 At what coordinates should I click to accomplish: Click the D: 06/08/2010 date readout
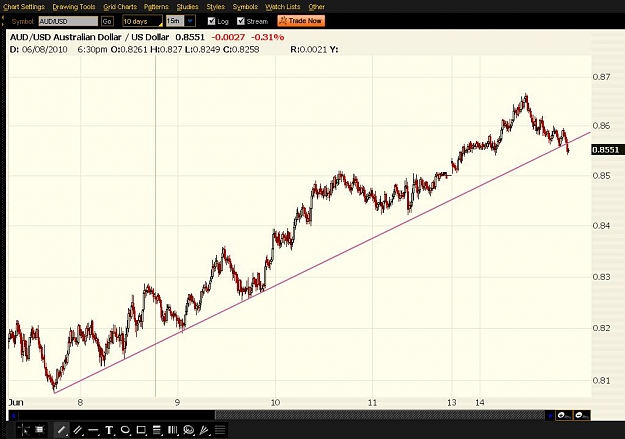tap(39, 49)
